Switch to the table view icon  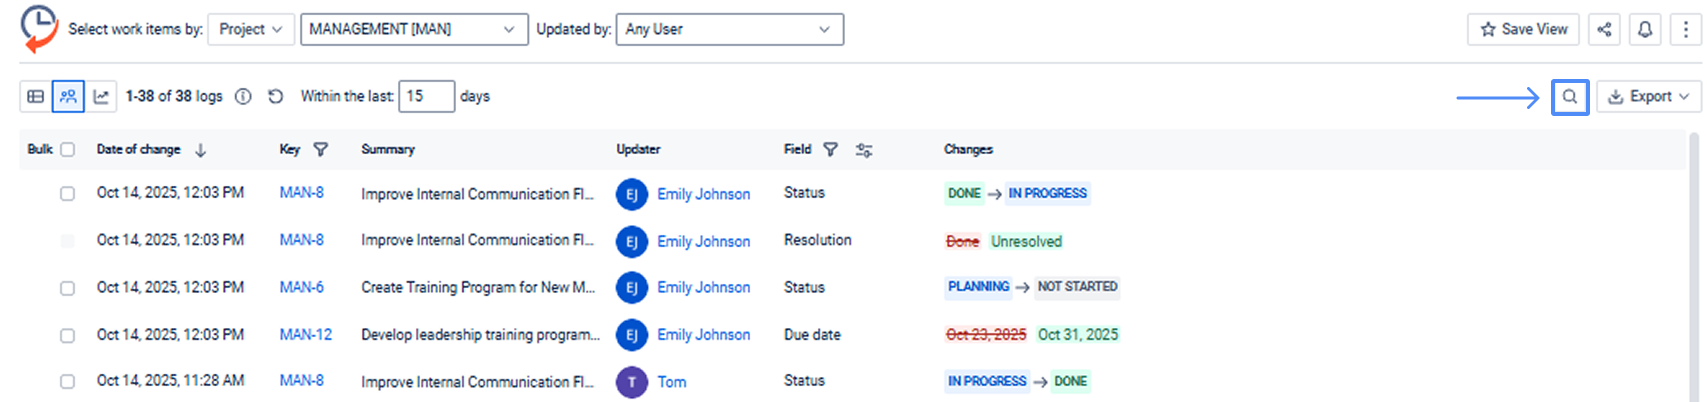(x=36, y=97)
